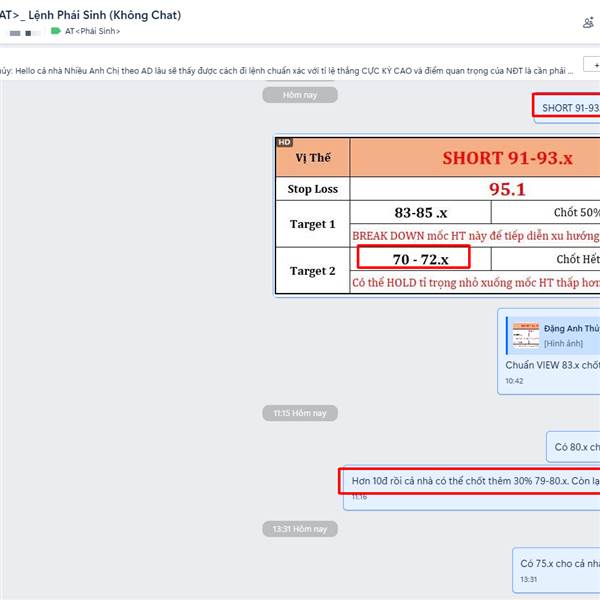
Task: Select the Hơn 10đ rồi cả nhà message
Action: (471, 488)
